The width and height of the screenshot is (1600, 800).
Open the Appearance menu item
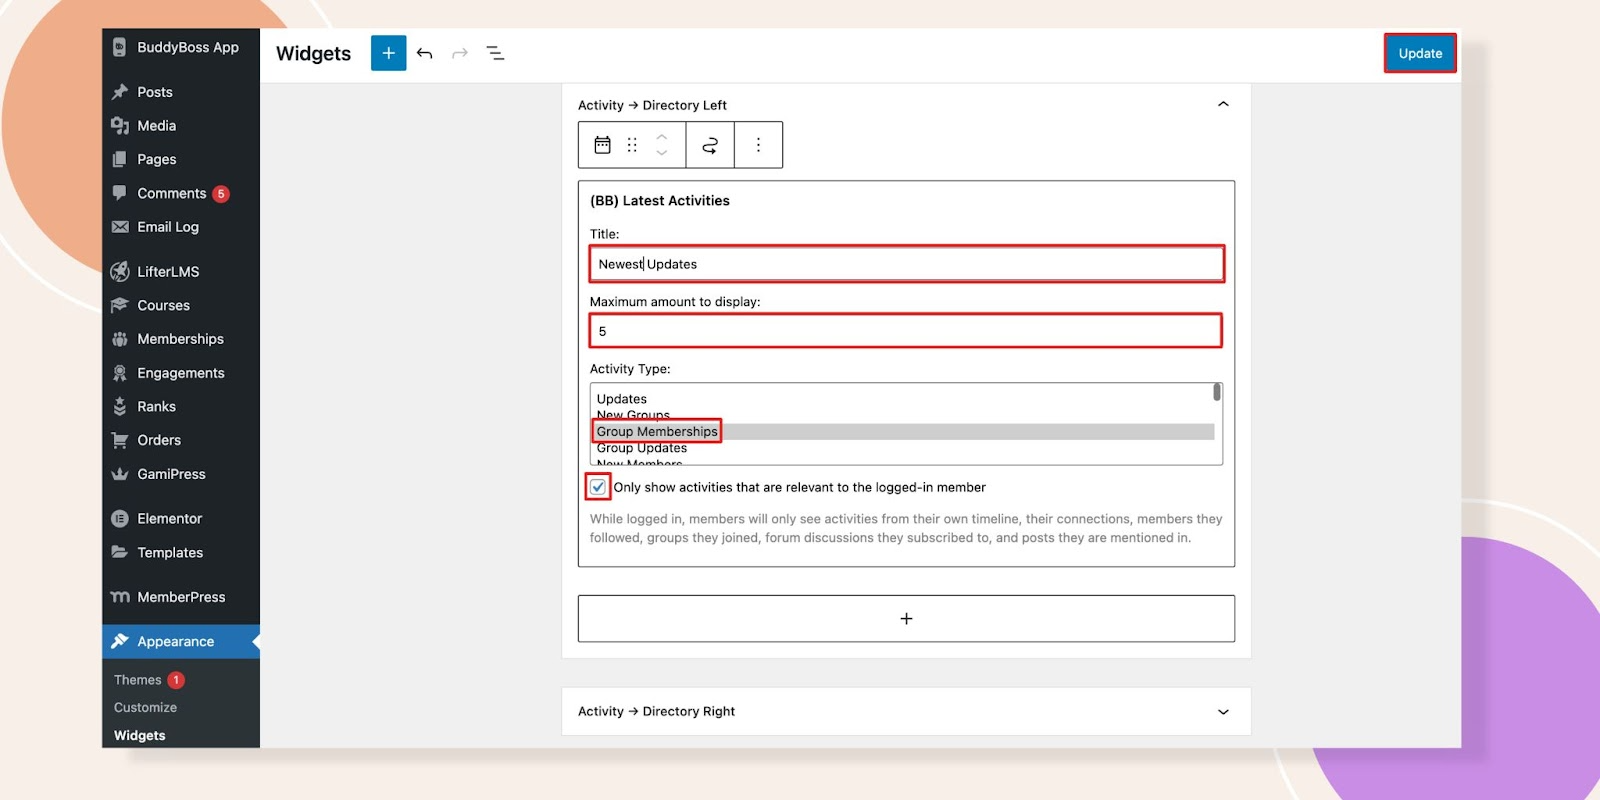[181, 641]
